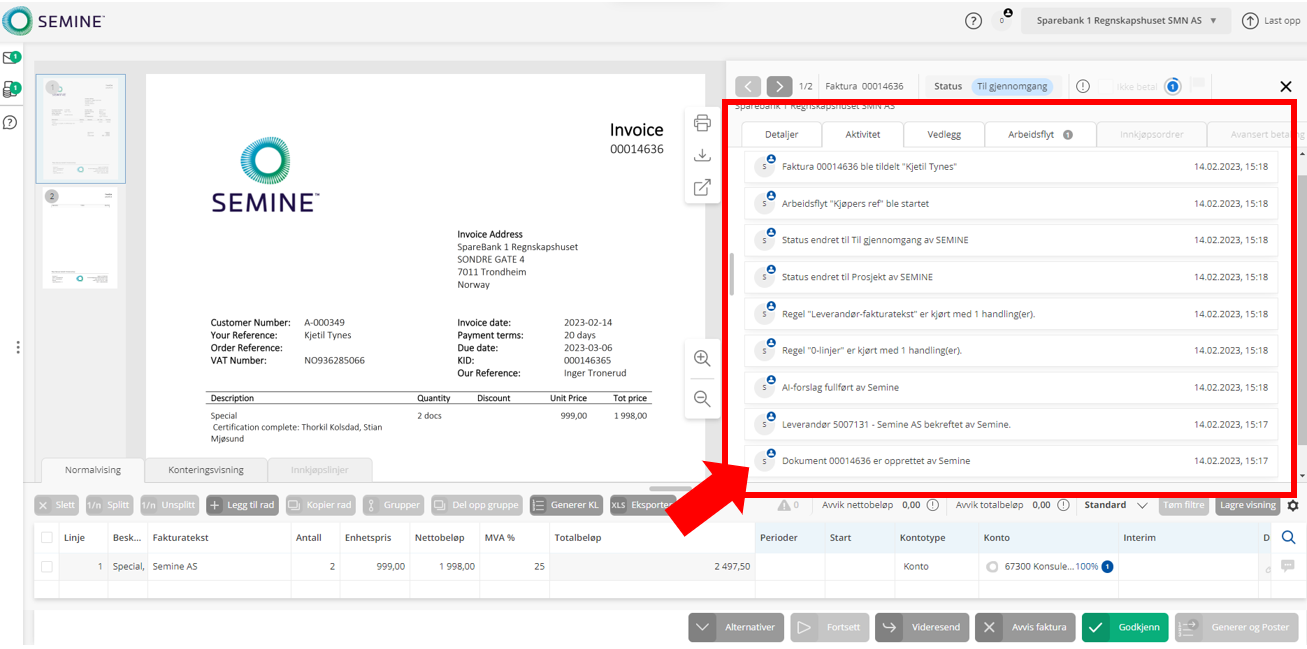1307x649 pixels.
Task: Reject invoice using Avvis faktura
Action: pyautogui.click(x=1025, y=627)
